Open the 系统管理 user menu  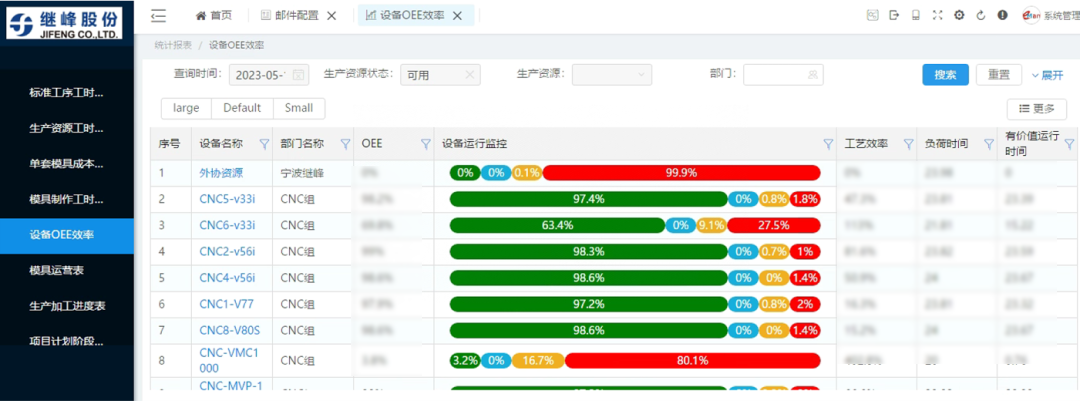point(1059,16)
